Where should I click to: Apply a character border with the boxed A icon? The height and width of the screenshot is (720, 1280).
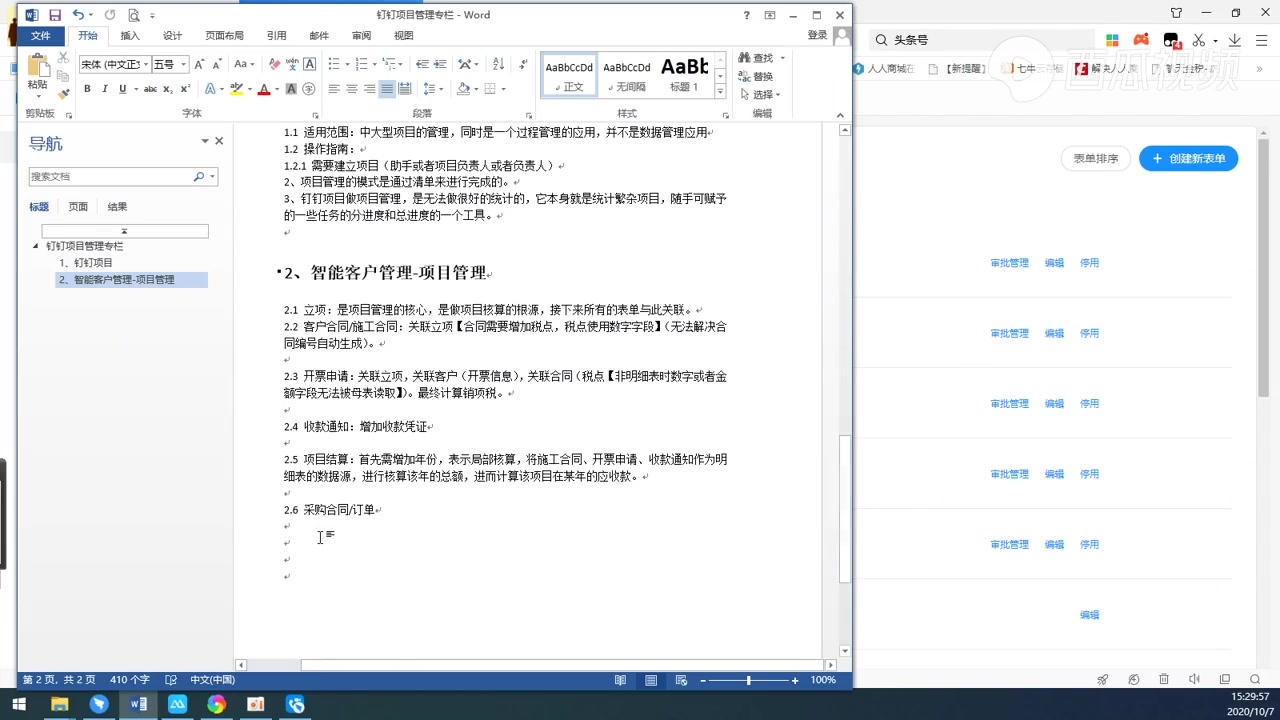309,64
